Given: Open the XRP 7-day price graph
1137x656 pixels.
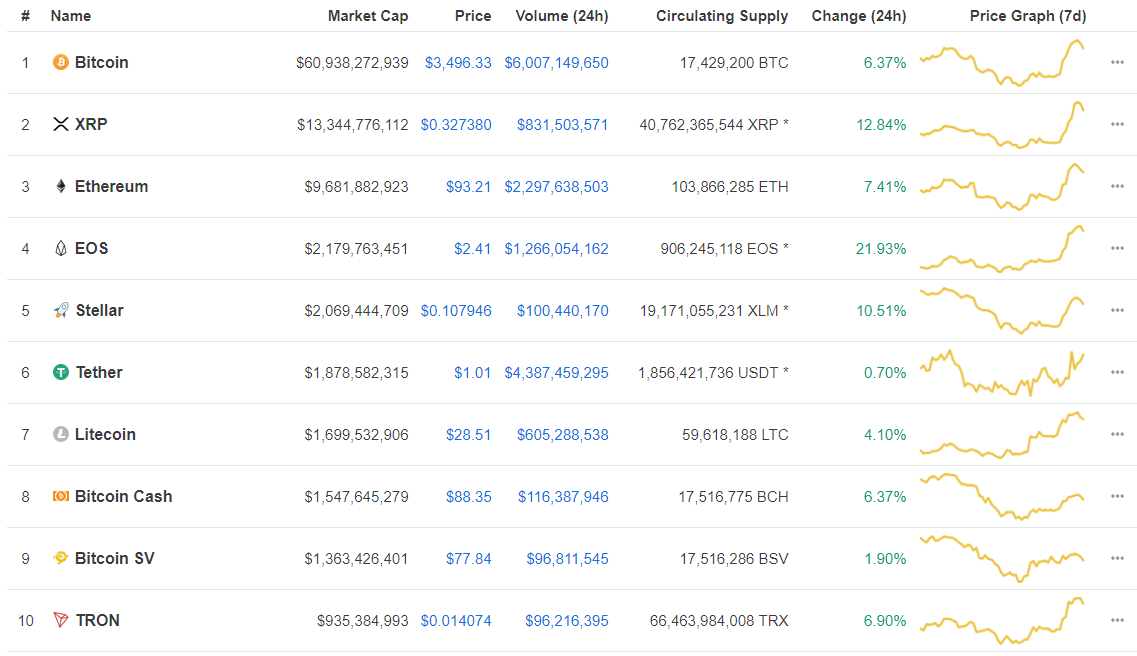Looking at the screenshot, I should [x=1002, y=125].
